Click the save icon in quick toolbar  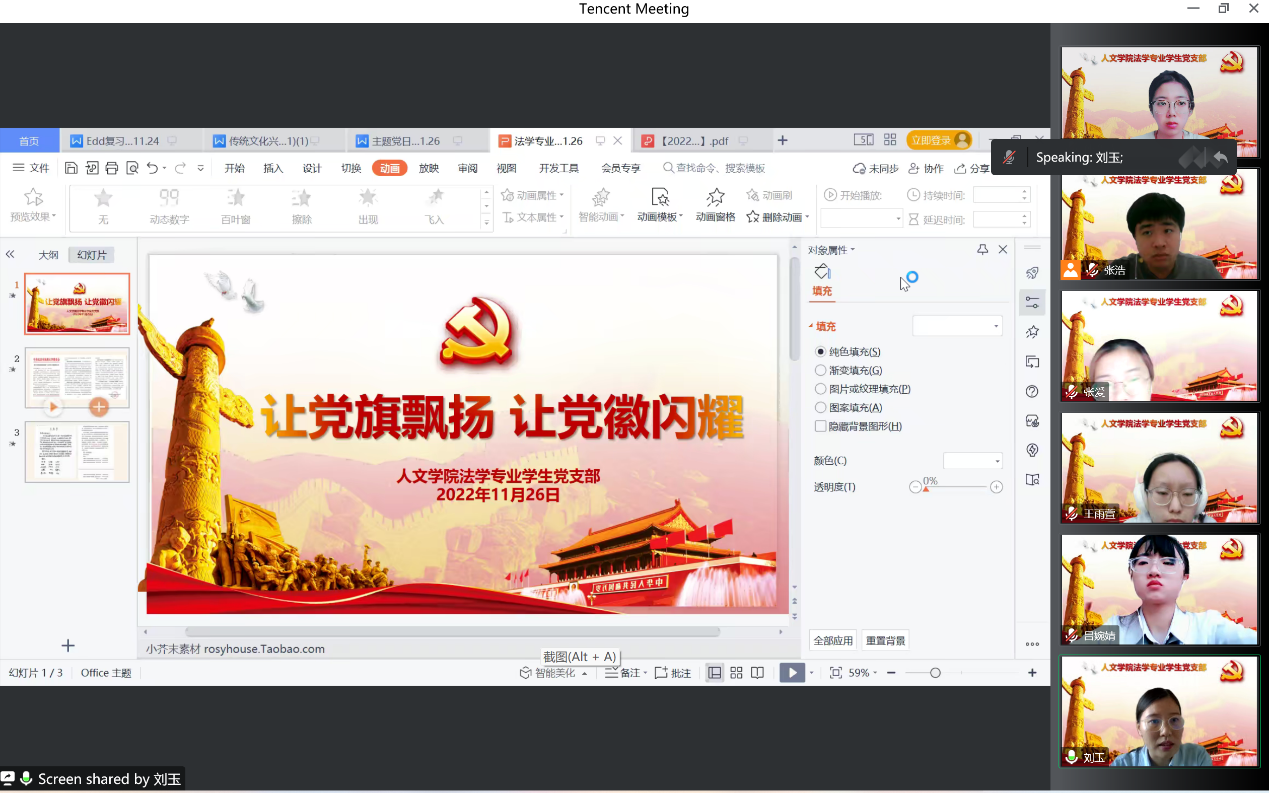(71, 168)
